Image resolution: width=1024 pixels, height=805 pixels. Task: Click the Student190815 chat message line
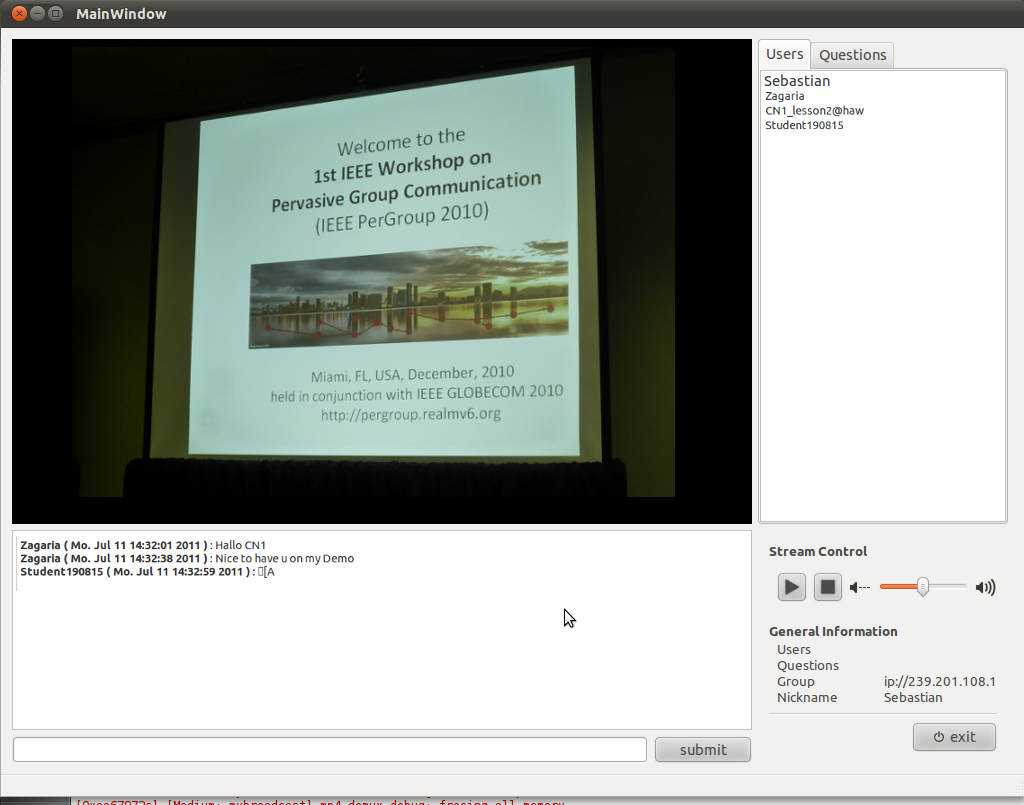pyautogui.click(x=148, y=572)
